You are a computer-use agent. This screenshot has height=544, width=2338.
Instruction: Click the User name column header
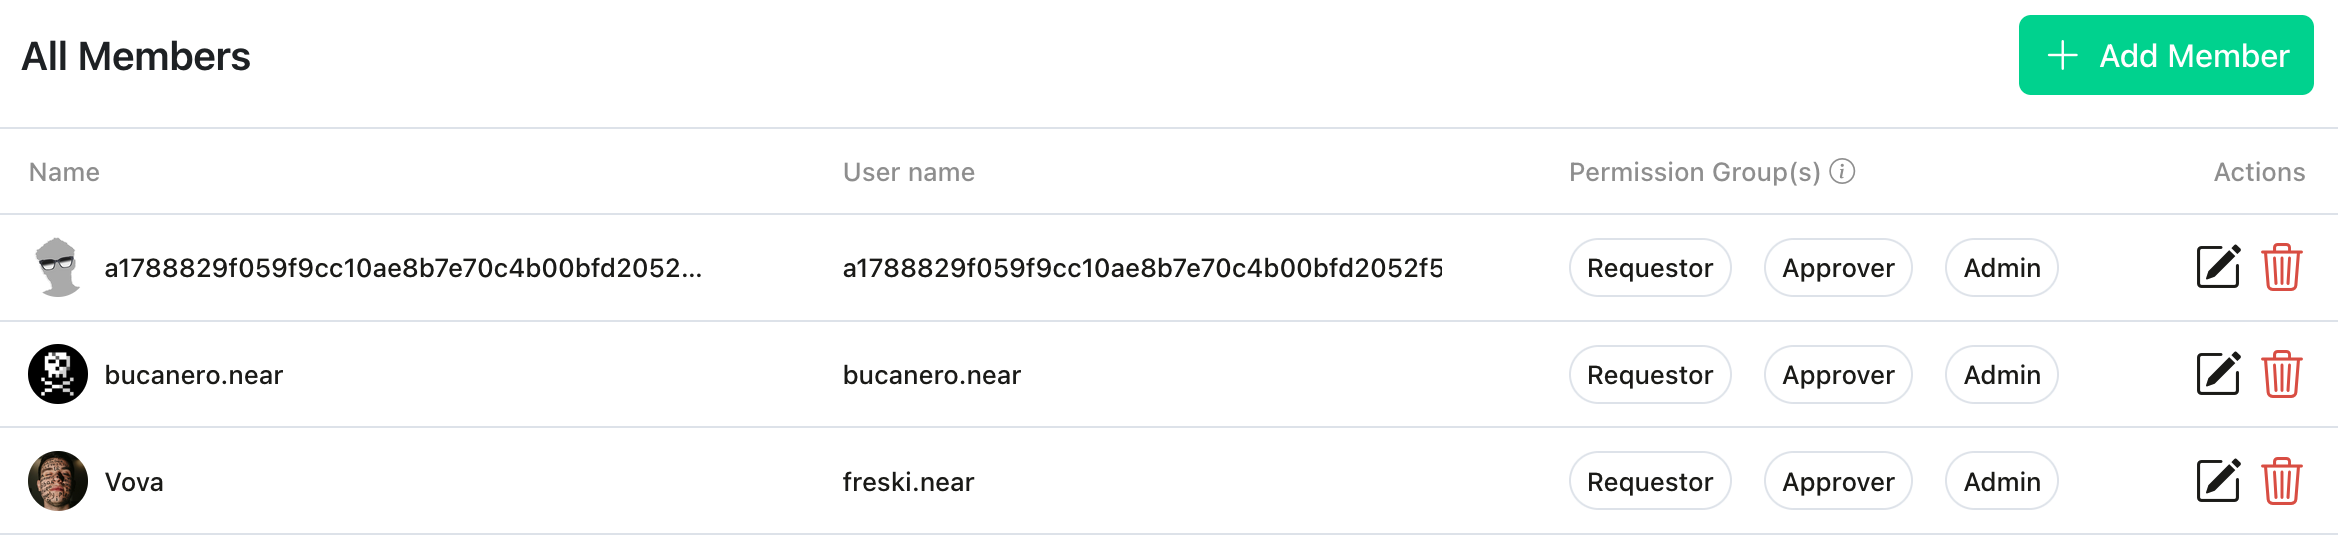(909, 172)
